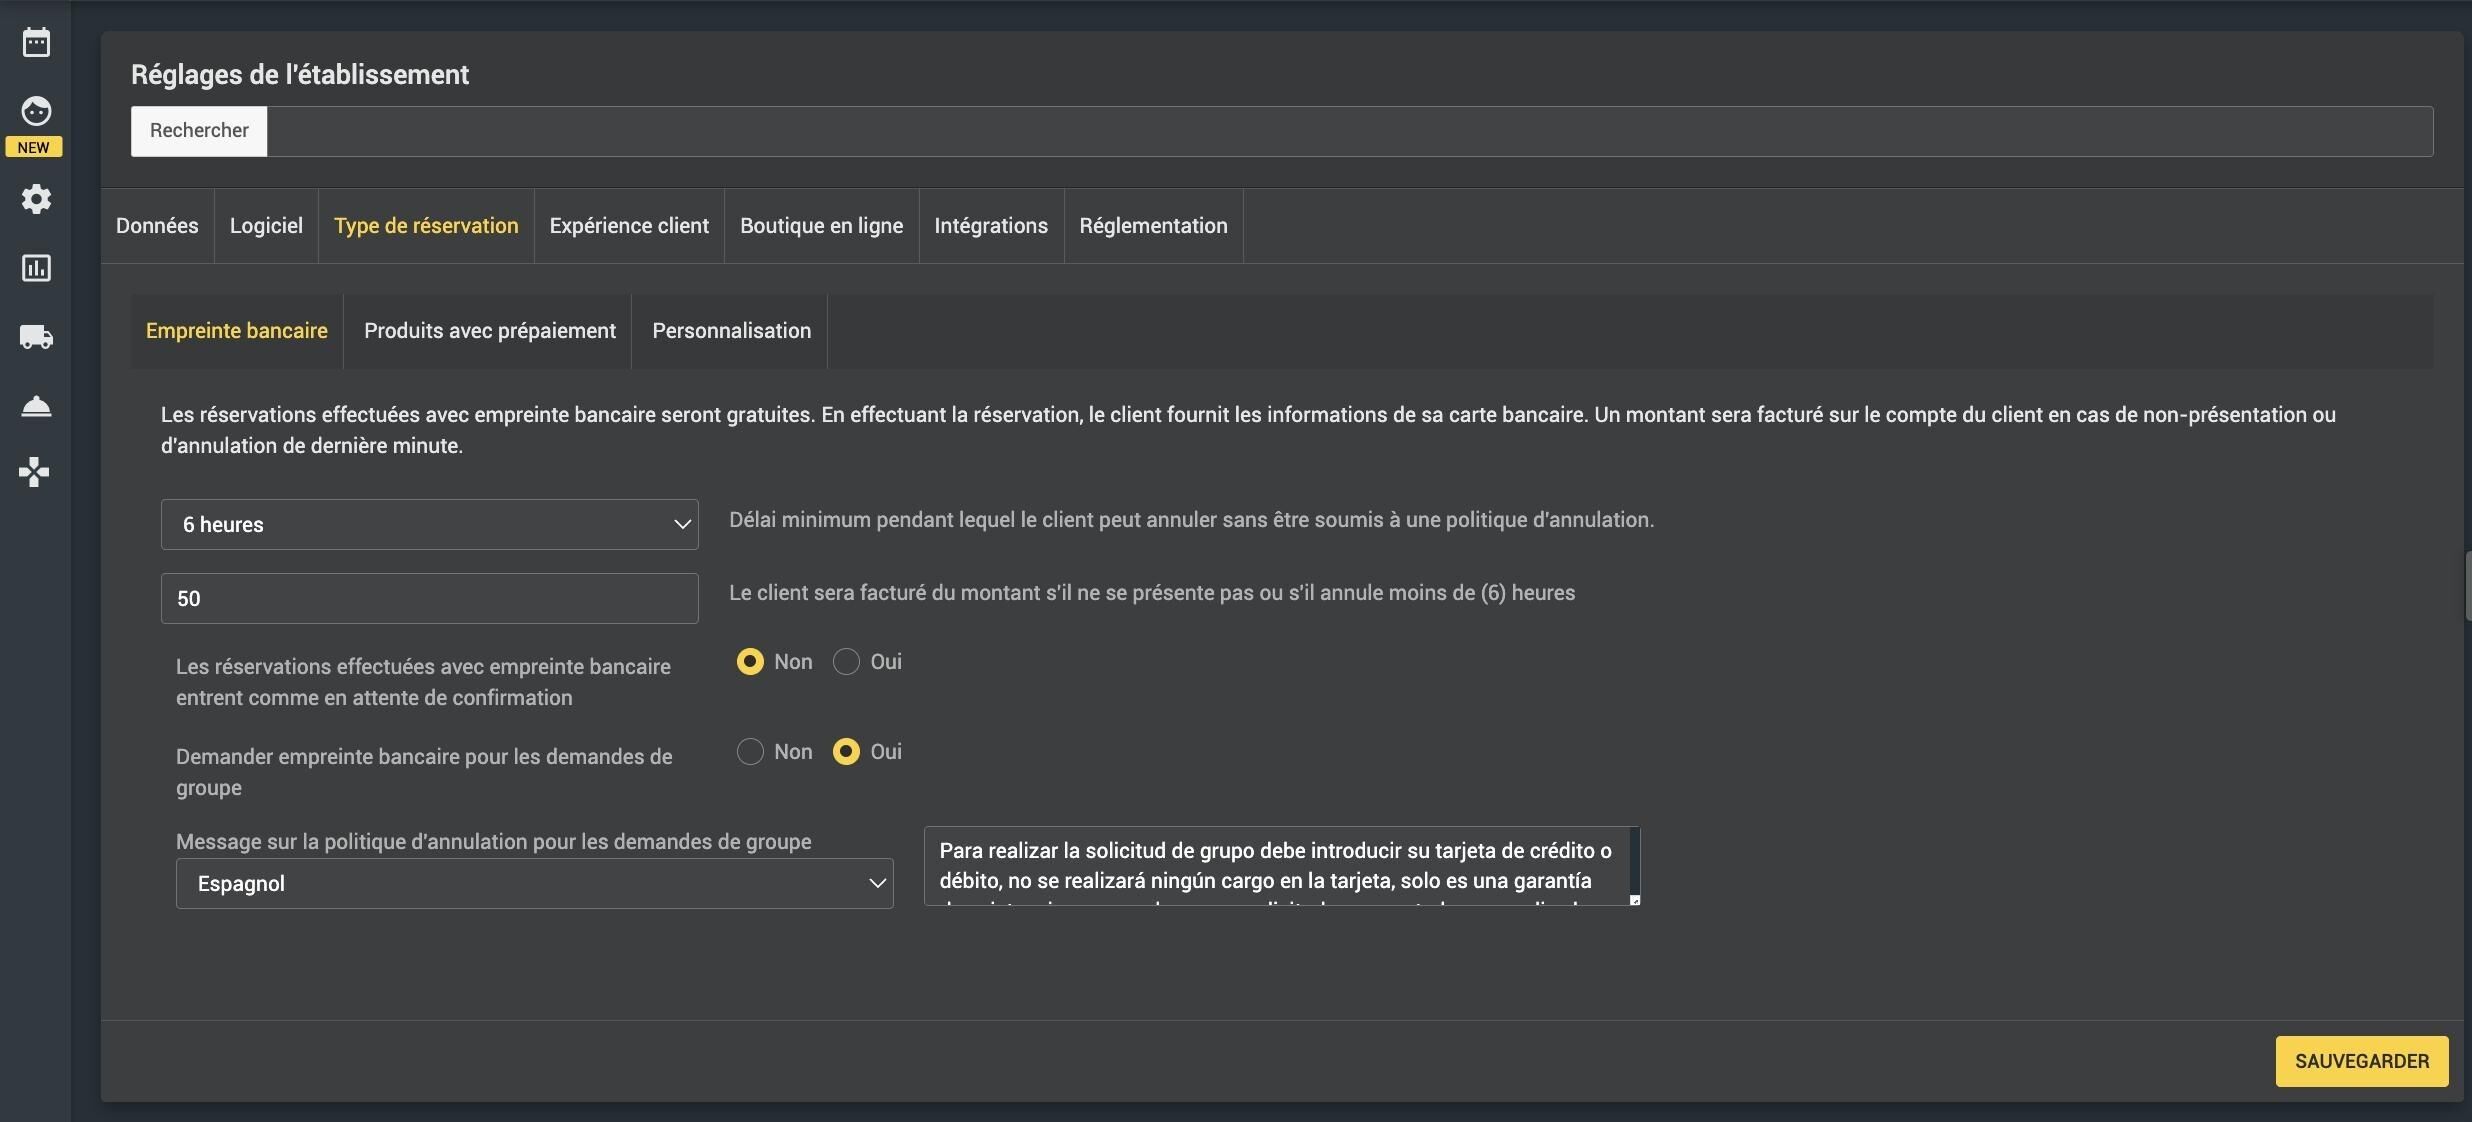Switch to the Expérience client tab
This screenshot has height=1122, width=2472.
point(629,226)
